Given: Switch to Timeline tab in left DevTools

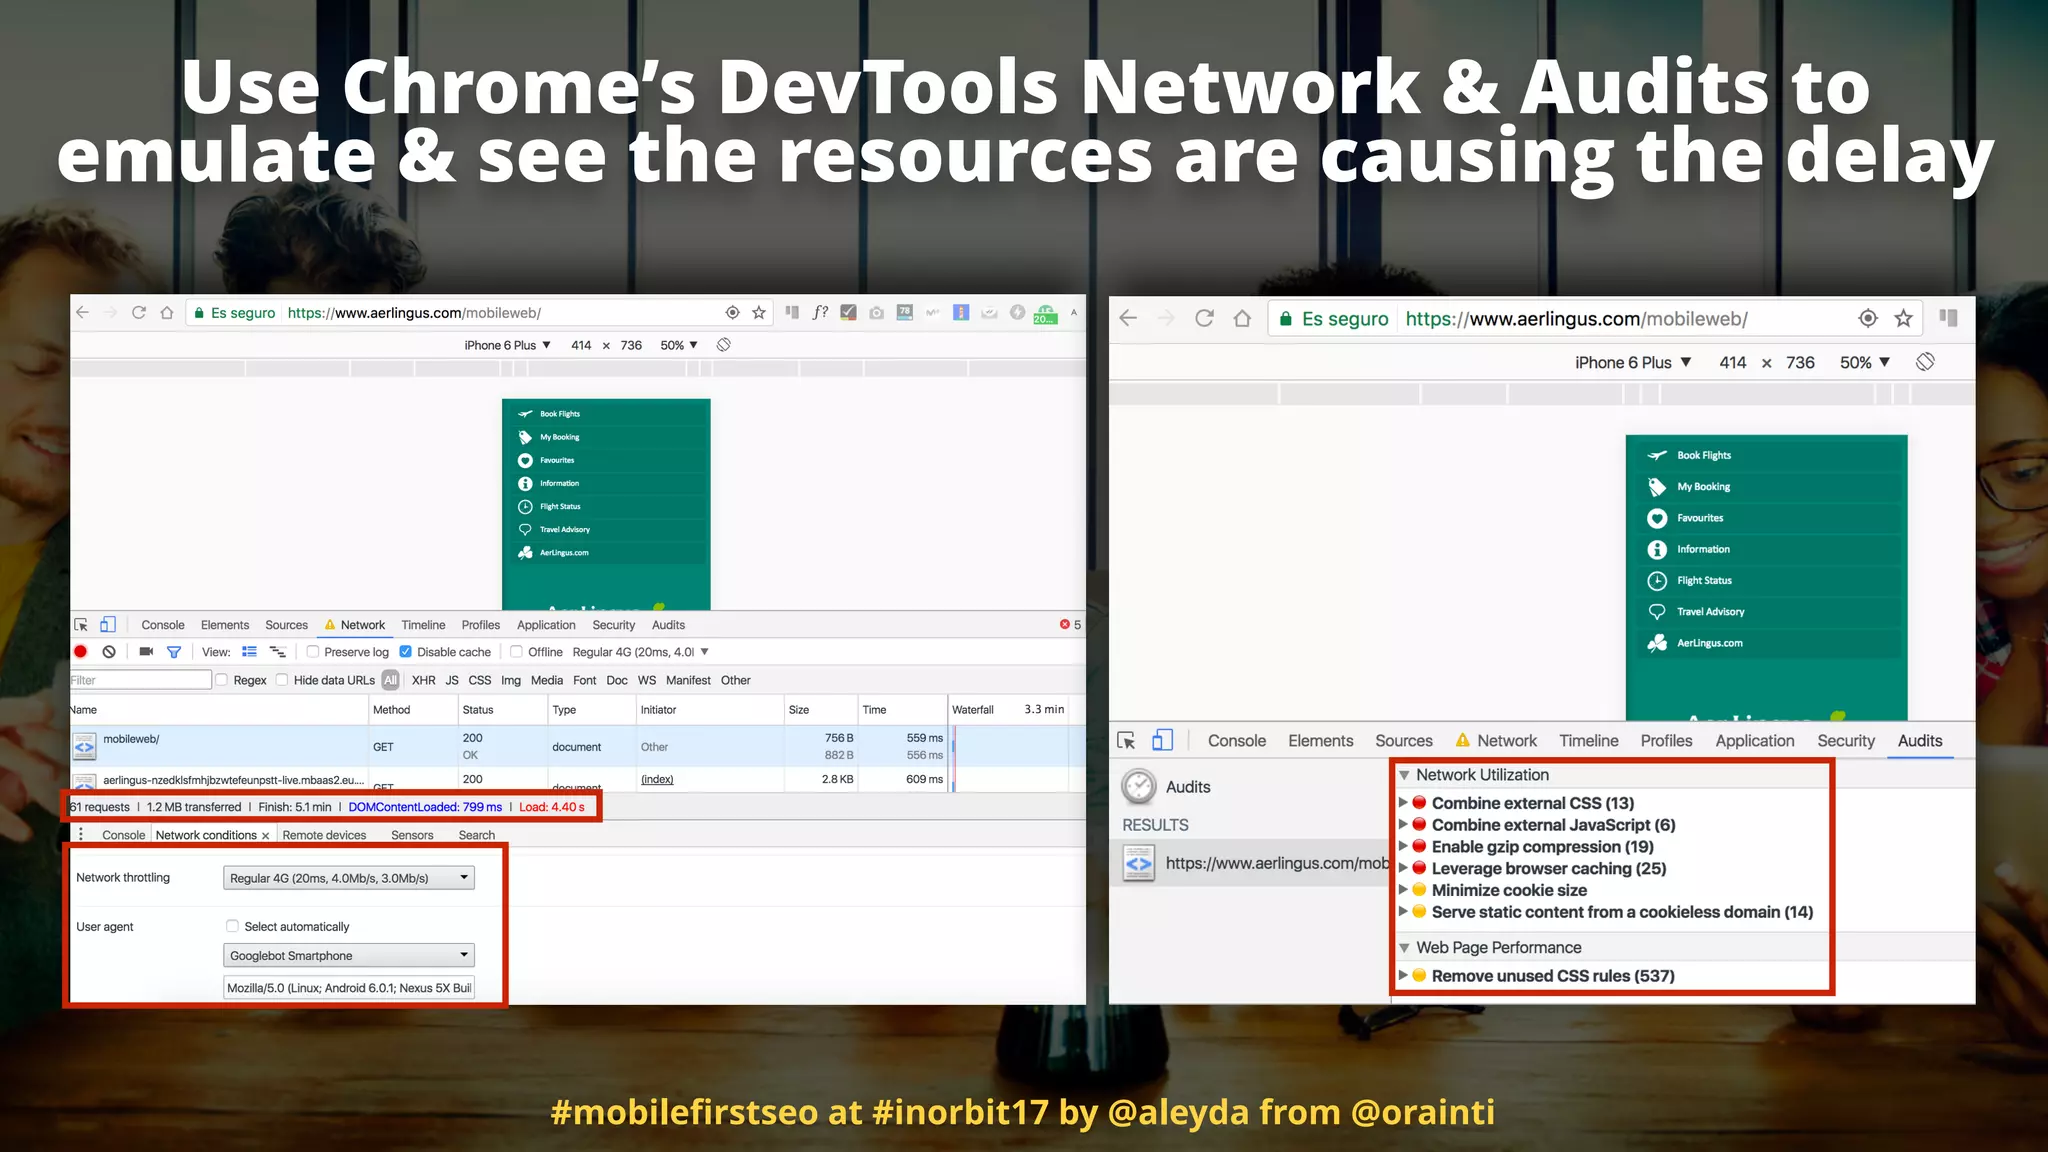Looking at the screenshot, I should tap(423, 625).
